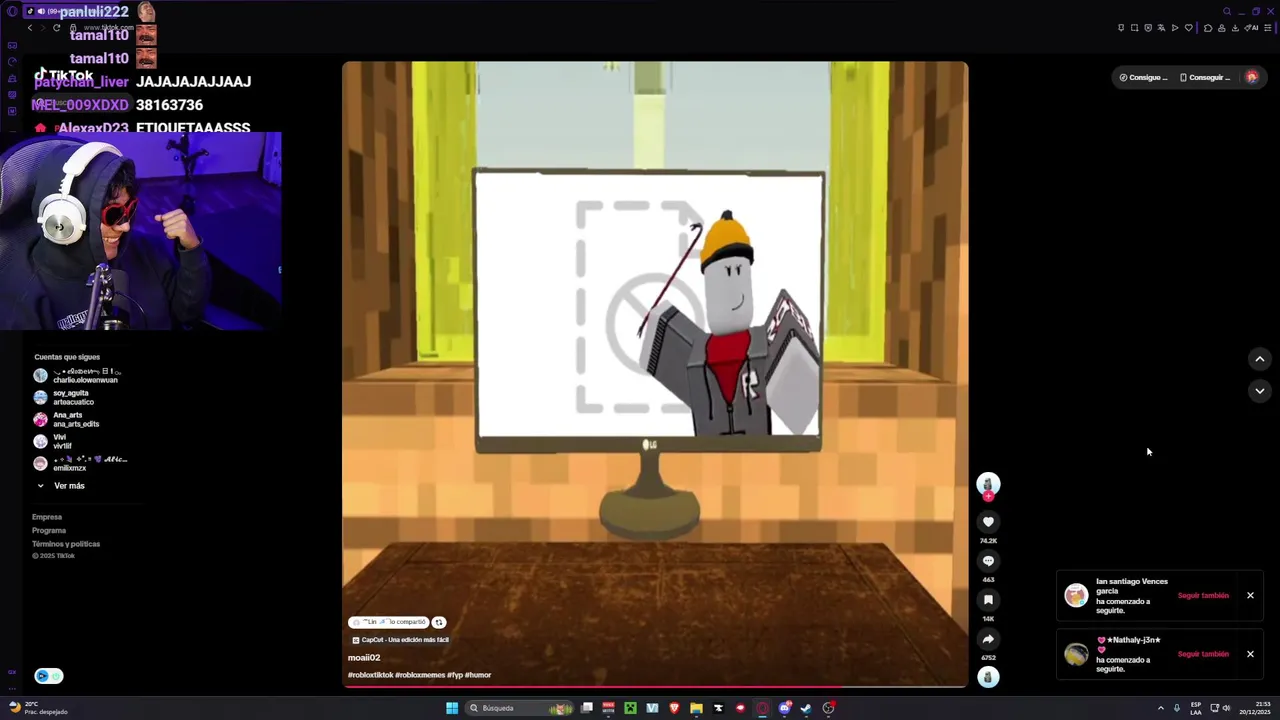Follow back Nathaly-j3n with Seguir también
1280x720 pixels.
1203,654
